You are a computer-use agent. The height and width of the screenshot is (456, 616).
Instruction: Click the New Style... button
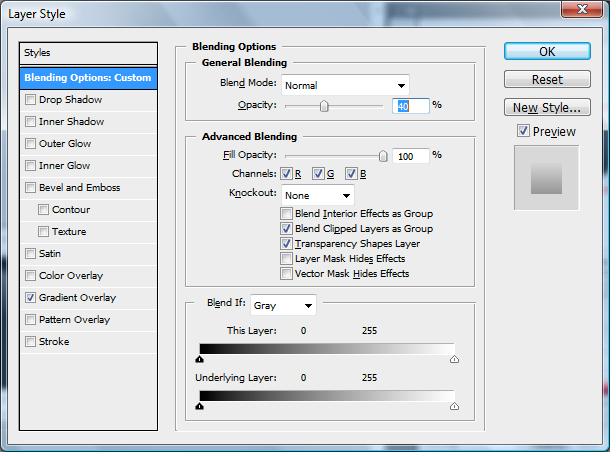click(547, 107)
